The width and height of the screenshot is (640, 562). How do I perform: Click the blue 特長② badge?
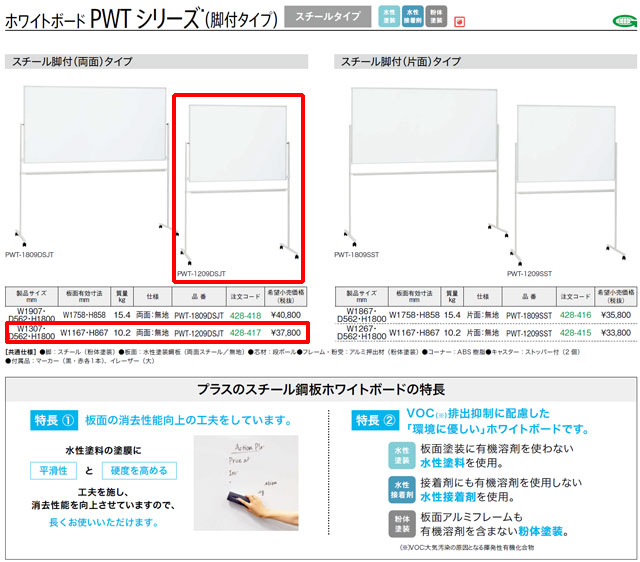(375, 420)
